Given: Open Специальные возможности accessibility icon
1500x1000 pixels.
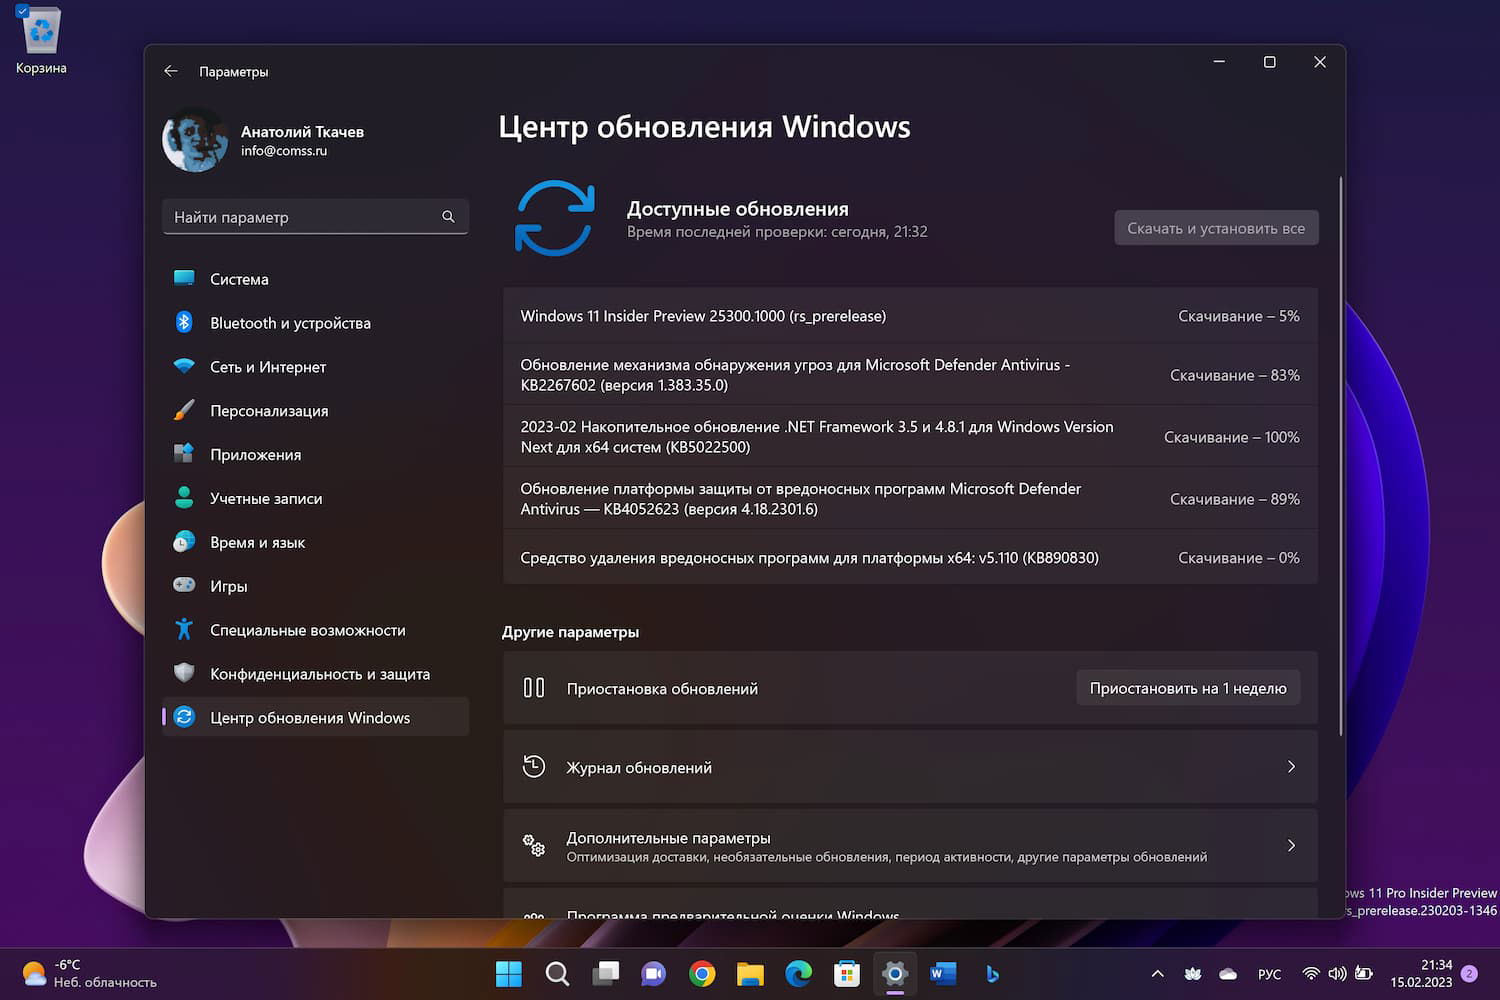Looking at the screenshot, I should point(184,629).
